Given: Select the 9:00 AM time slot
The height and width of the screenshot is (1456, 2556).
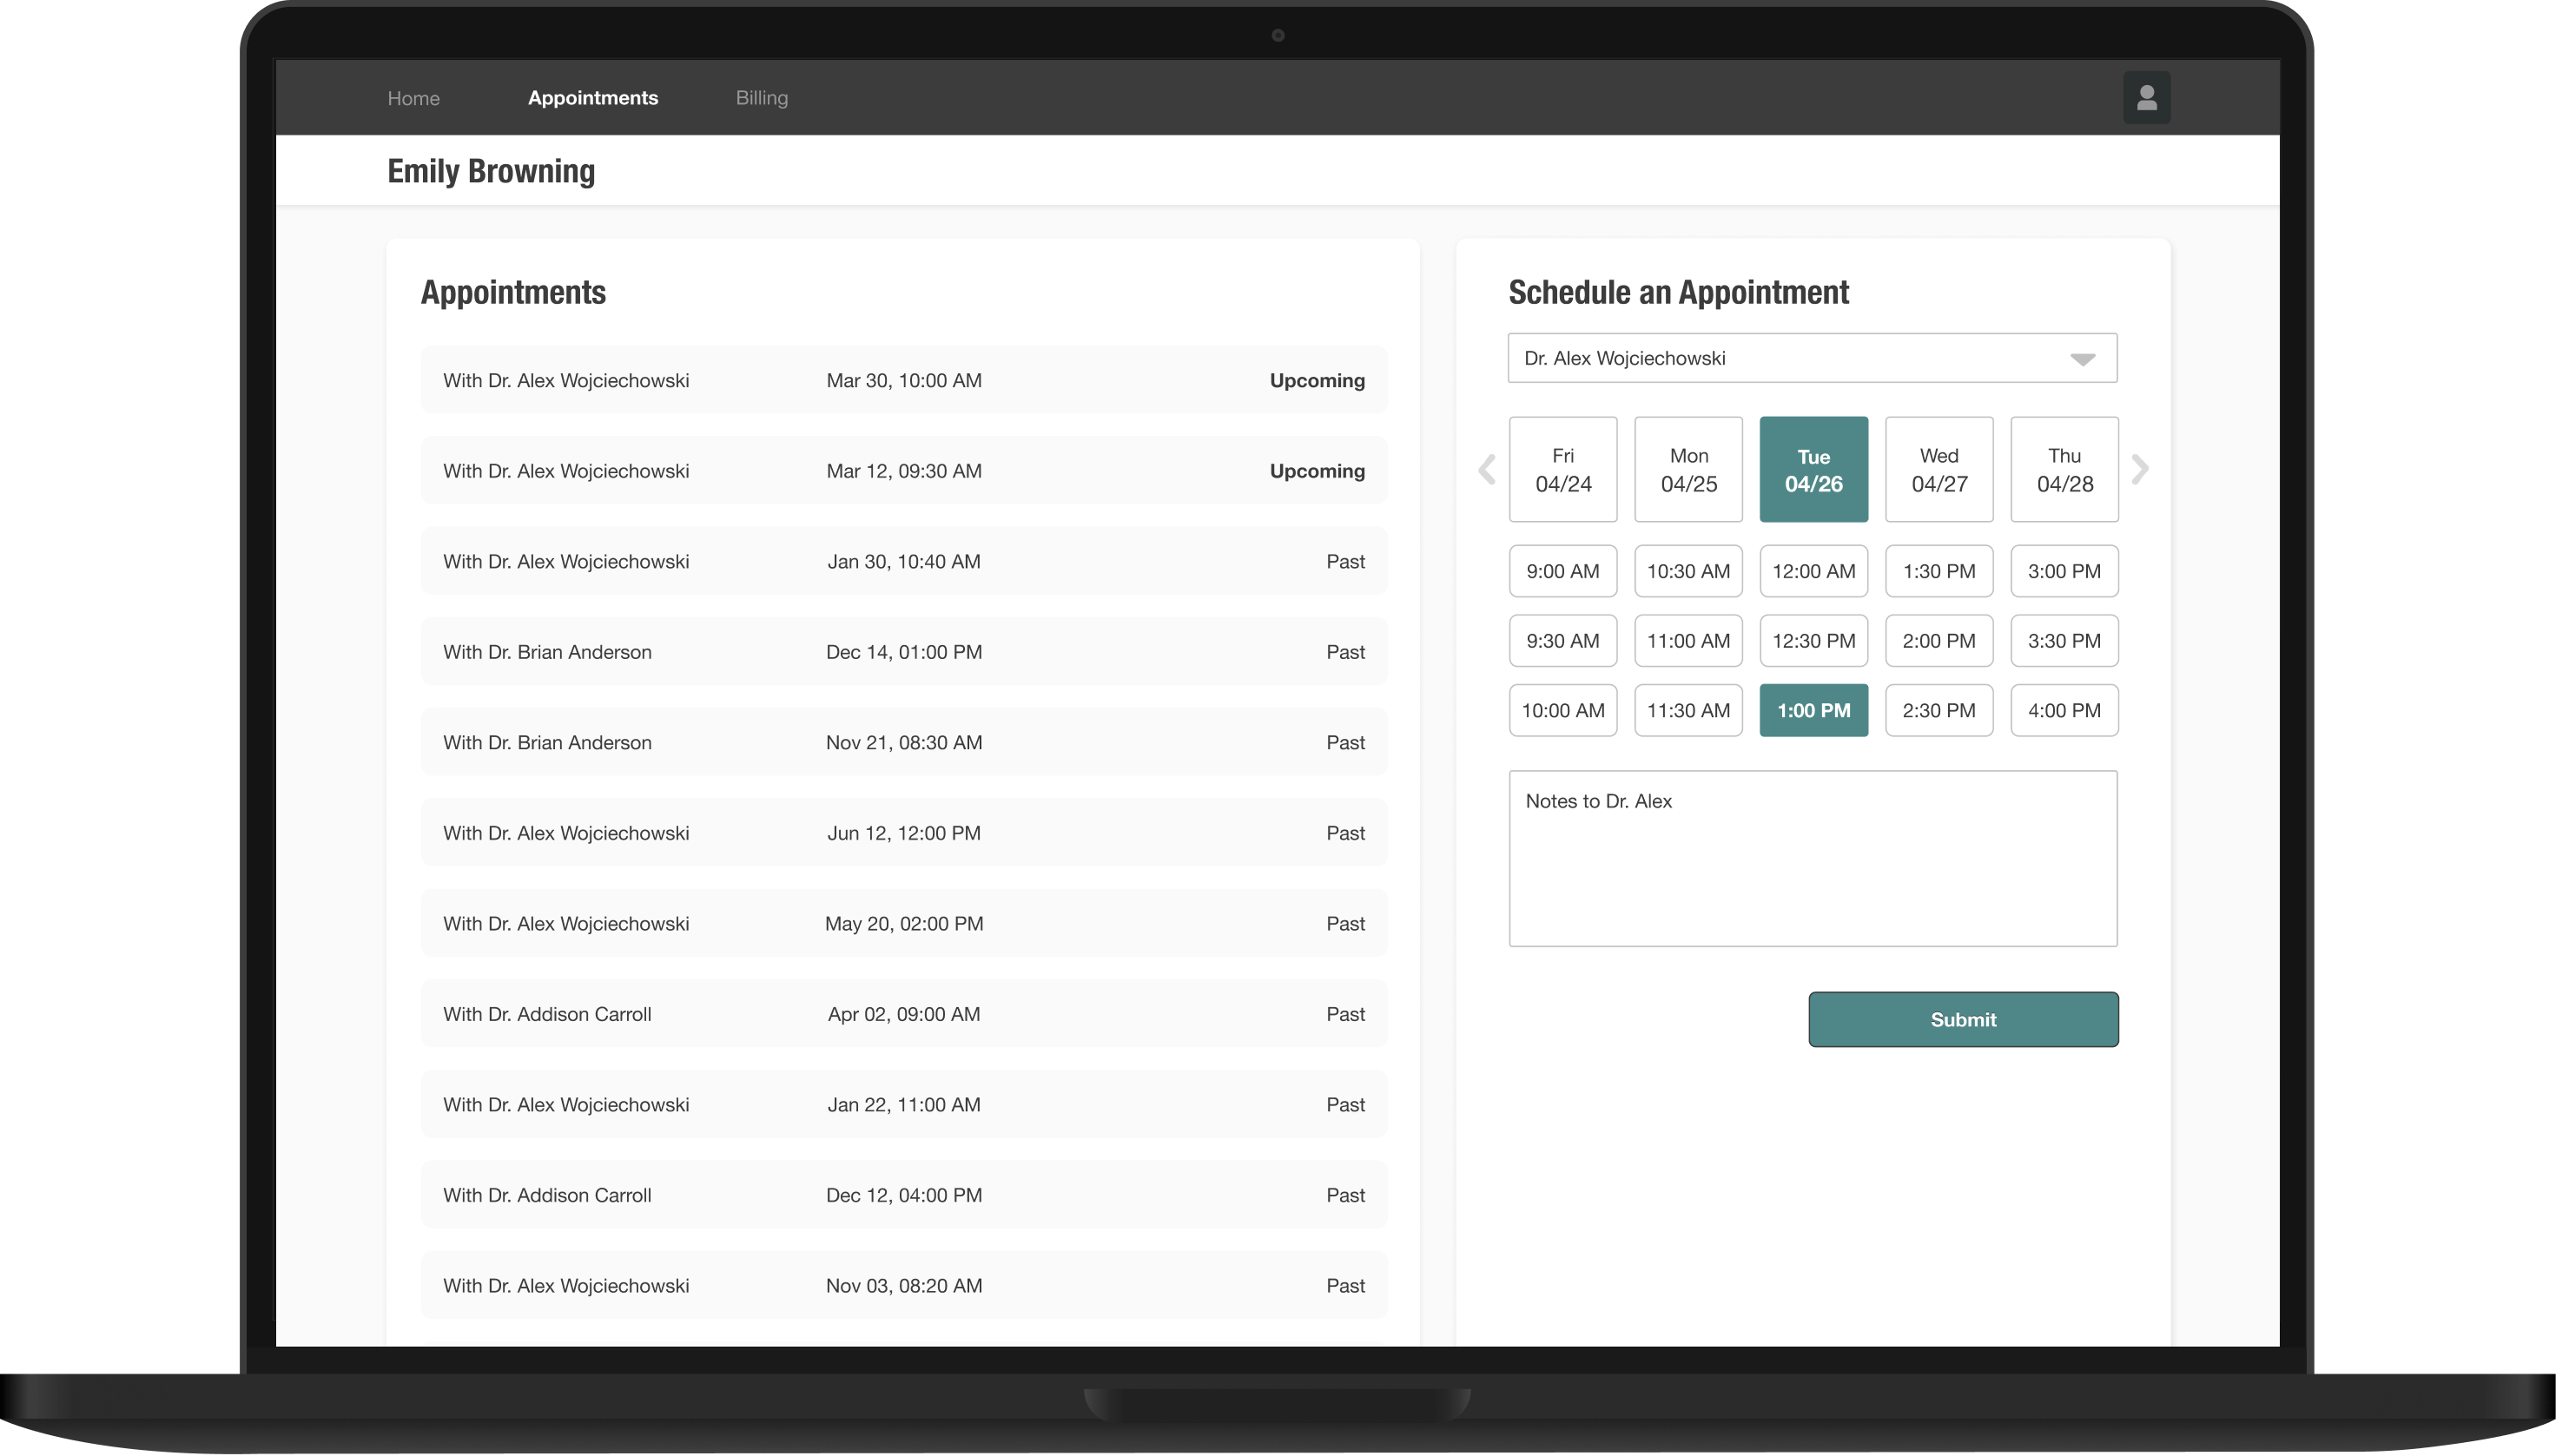Looking at the screenshot, I should (1562, 571).
